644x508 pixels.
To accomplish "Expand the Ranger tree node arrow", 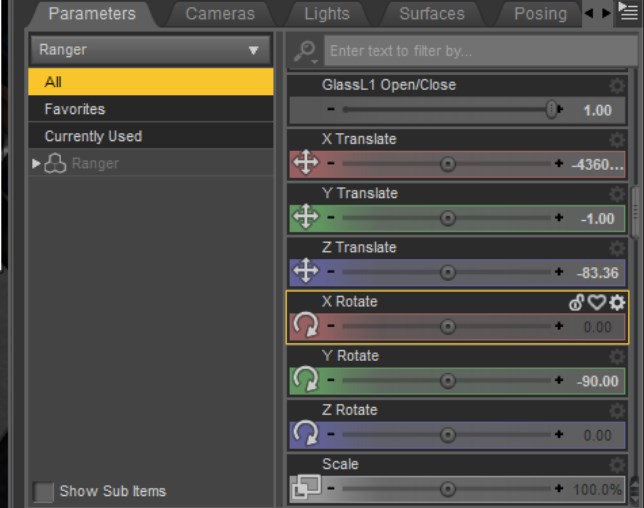I will point(36,163).
